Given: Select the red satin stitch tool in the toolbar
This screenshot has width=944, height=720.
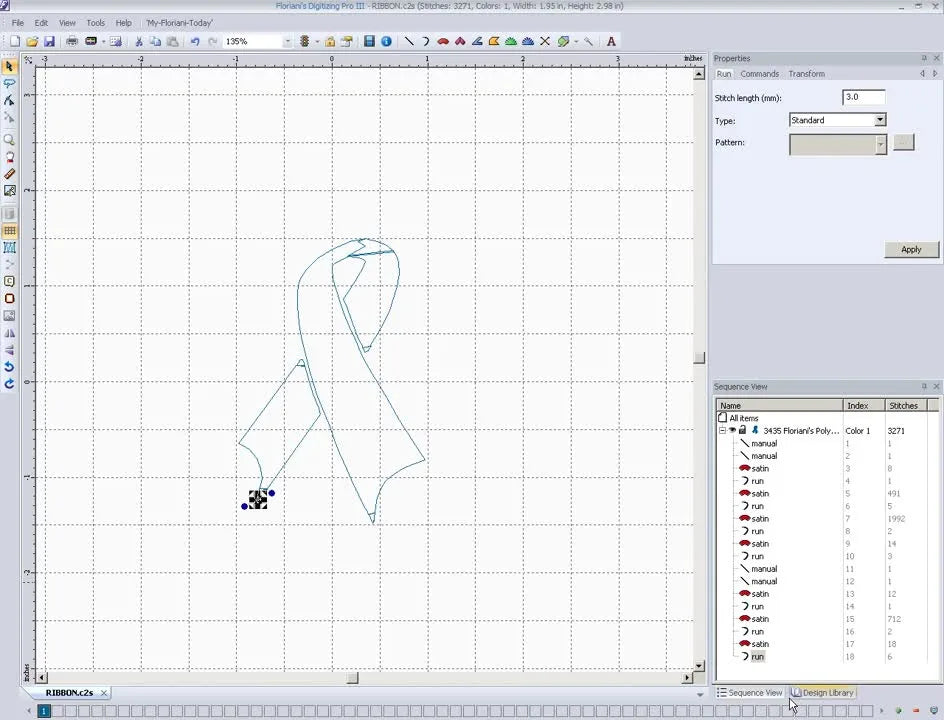Looking at the screenshot, I should tap(443, 42).
